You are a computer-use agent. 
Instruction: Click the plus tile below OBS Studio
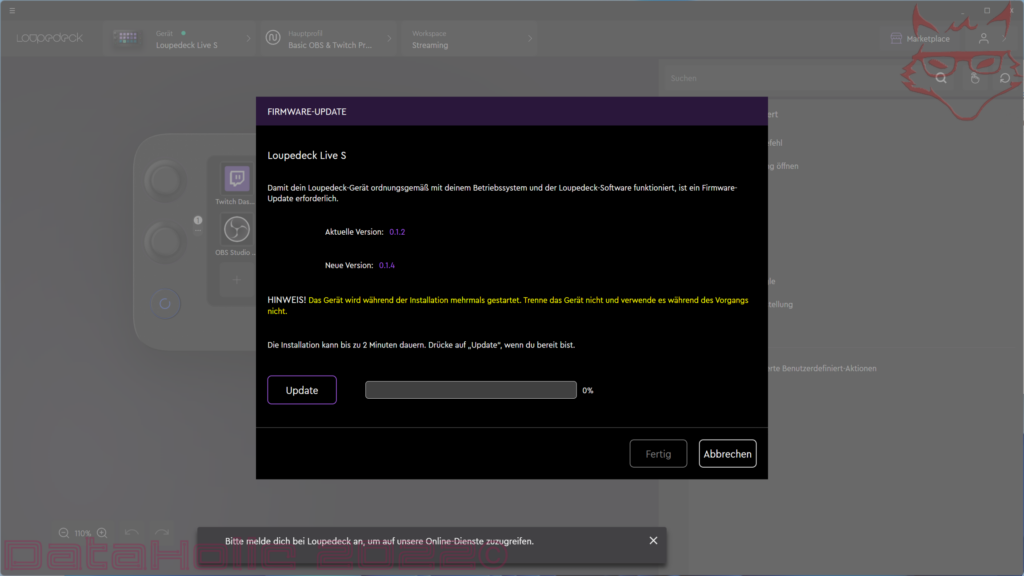click(x=236, y=280)
